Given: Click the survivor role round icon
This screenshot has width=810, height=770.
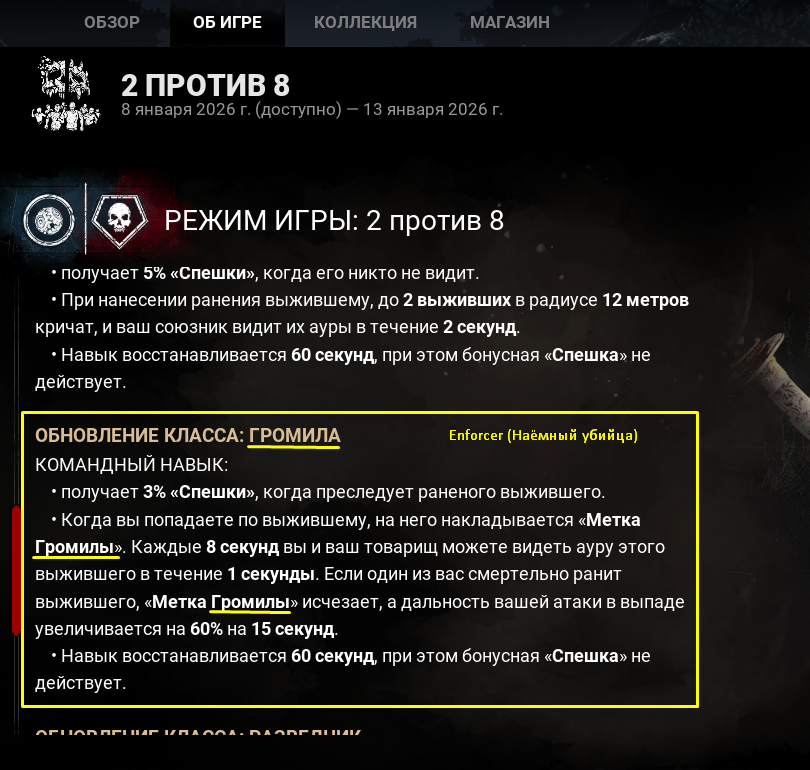Looking at the screenshot, I should pos(49,219).
